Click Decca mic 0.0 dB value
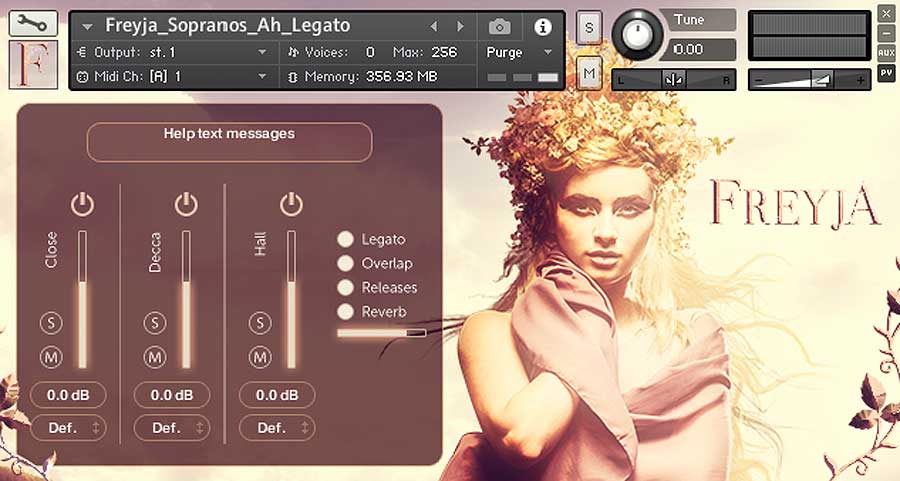 click(172, 395)
